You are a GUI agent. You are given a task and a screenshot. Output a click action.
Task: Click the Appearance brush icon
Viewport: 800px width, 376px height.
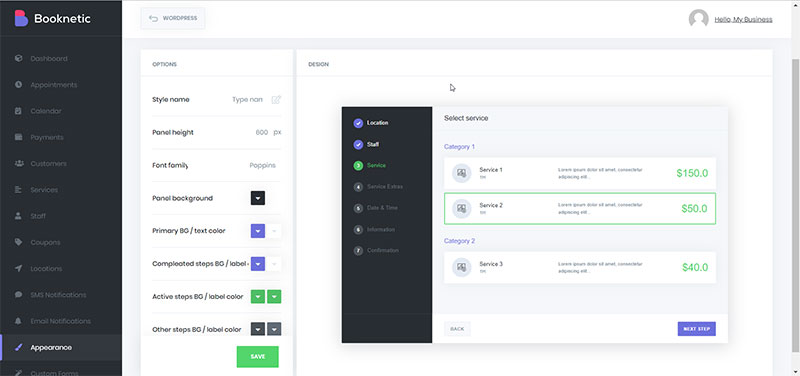click(x=19, y=347)
